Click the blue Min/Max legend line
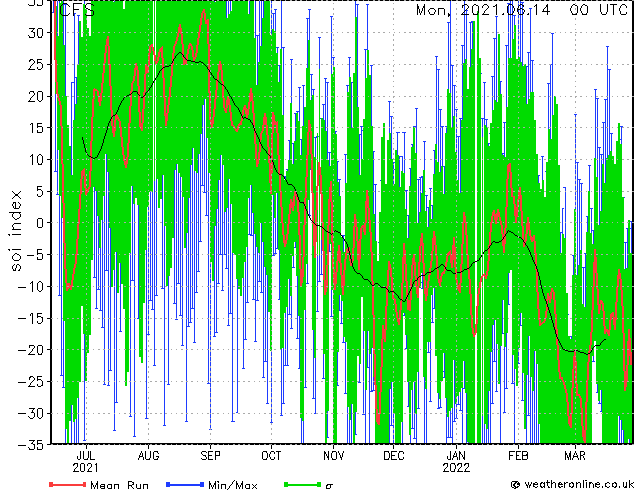Image resolution: width=634 pixels, height=490 pixels. click(x=185, y=484)
